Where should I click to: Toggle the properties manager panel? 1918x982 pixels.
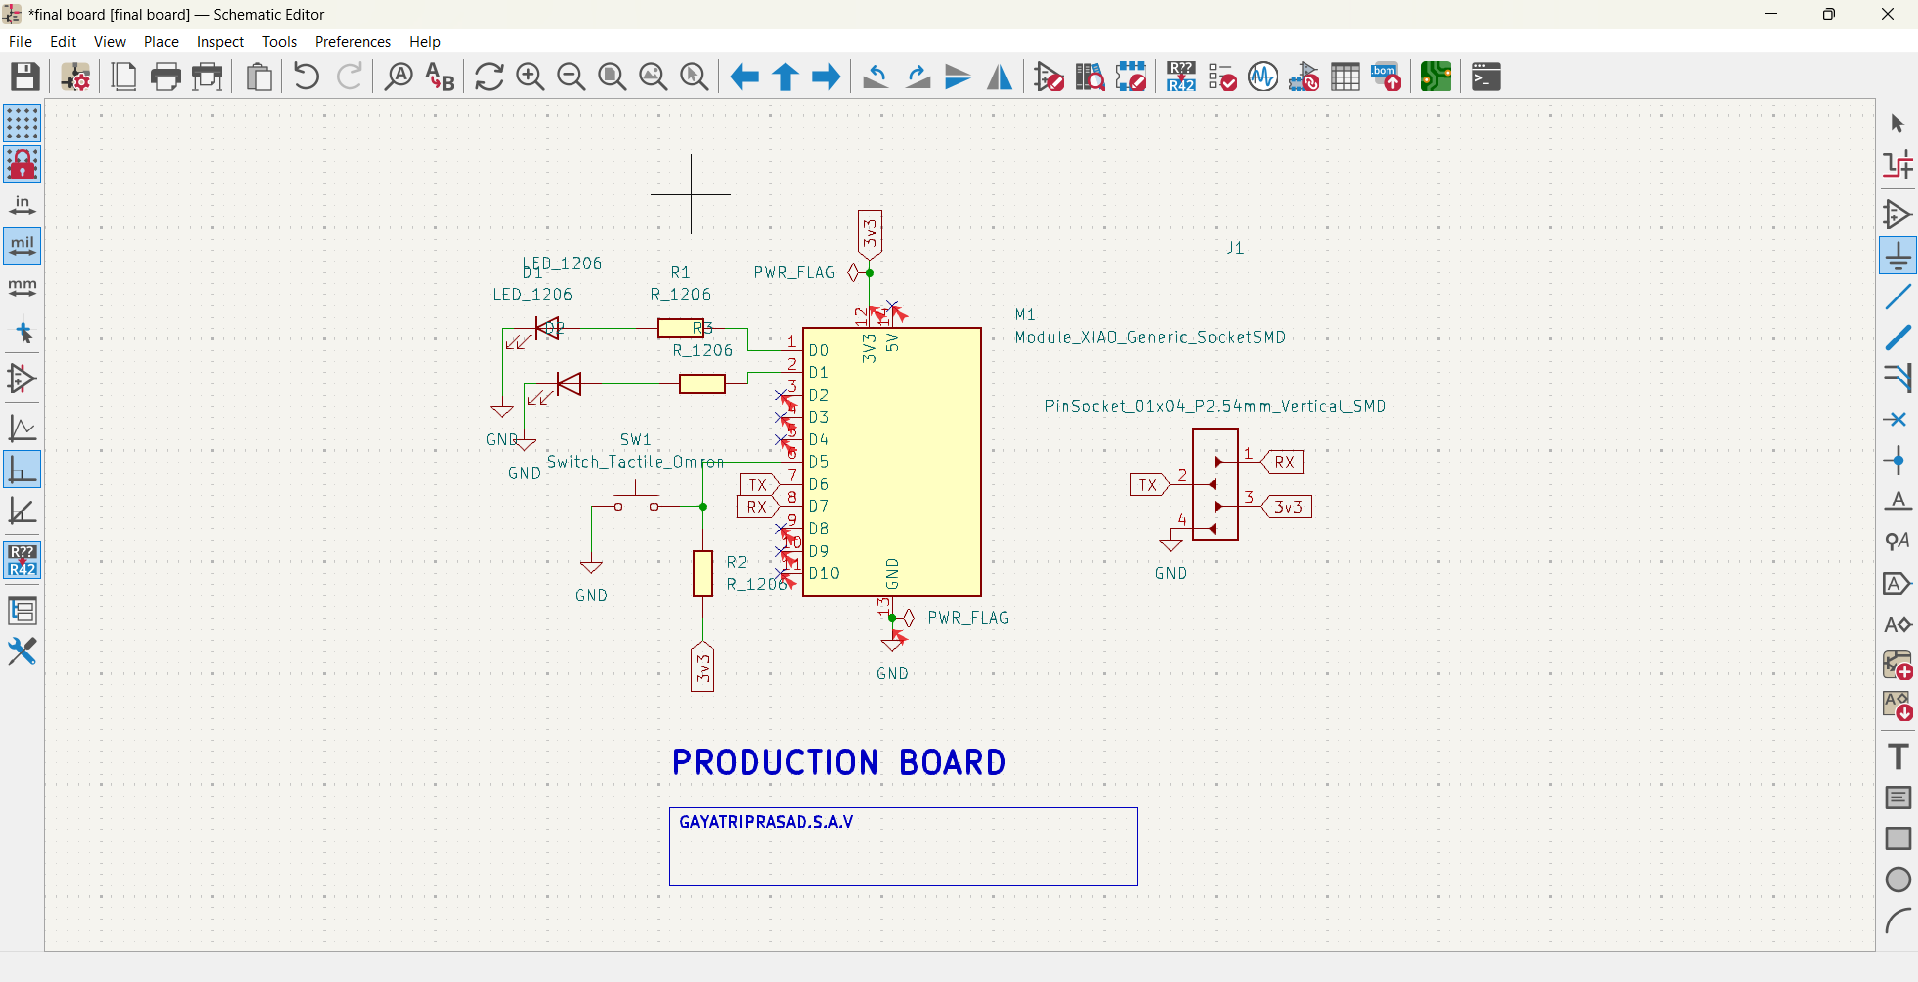click(x=22, y=652)
